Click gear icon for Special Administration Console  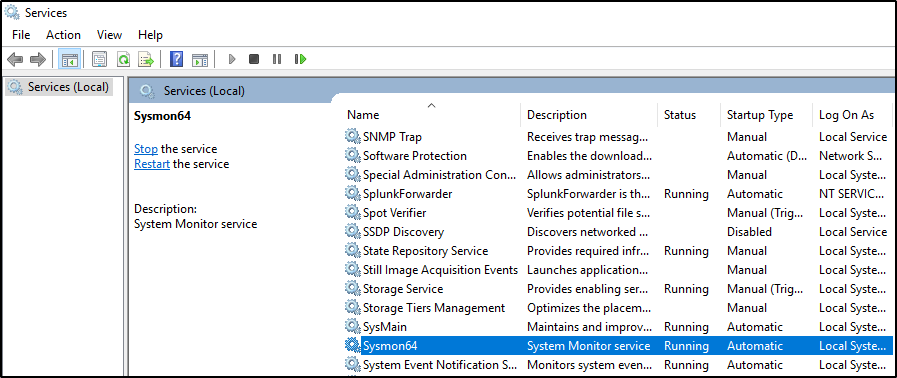click(352, 174)
